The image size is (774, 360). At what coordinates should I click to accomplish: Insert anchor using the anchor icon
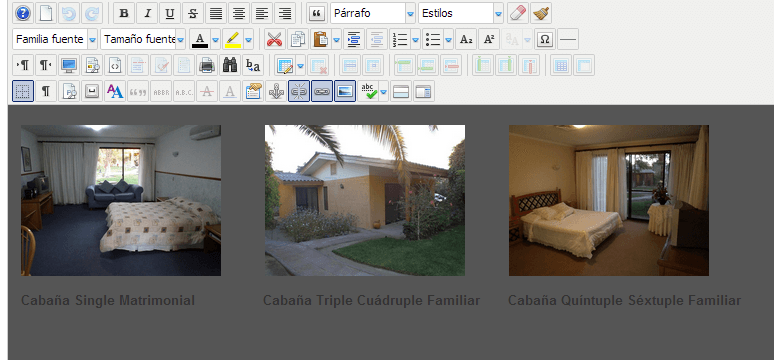[x=276, y=91]
